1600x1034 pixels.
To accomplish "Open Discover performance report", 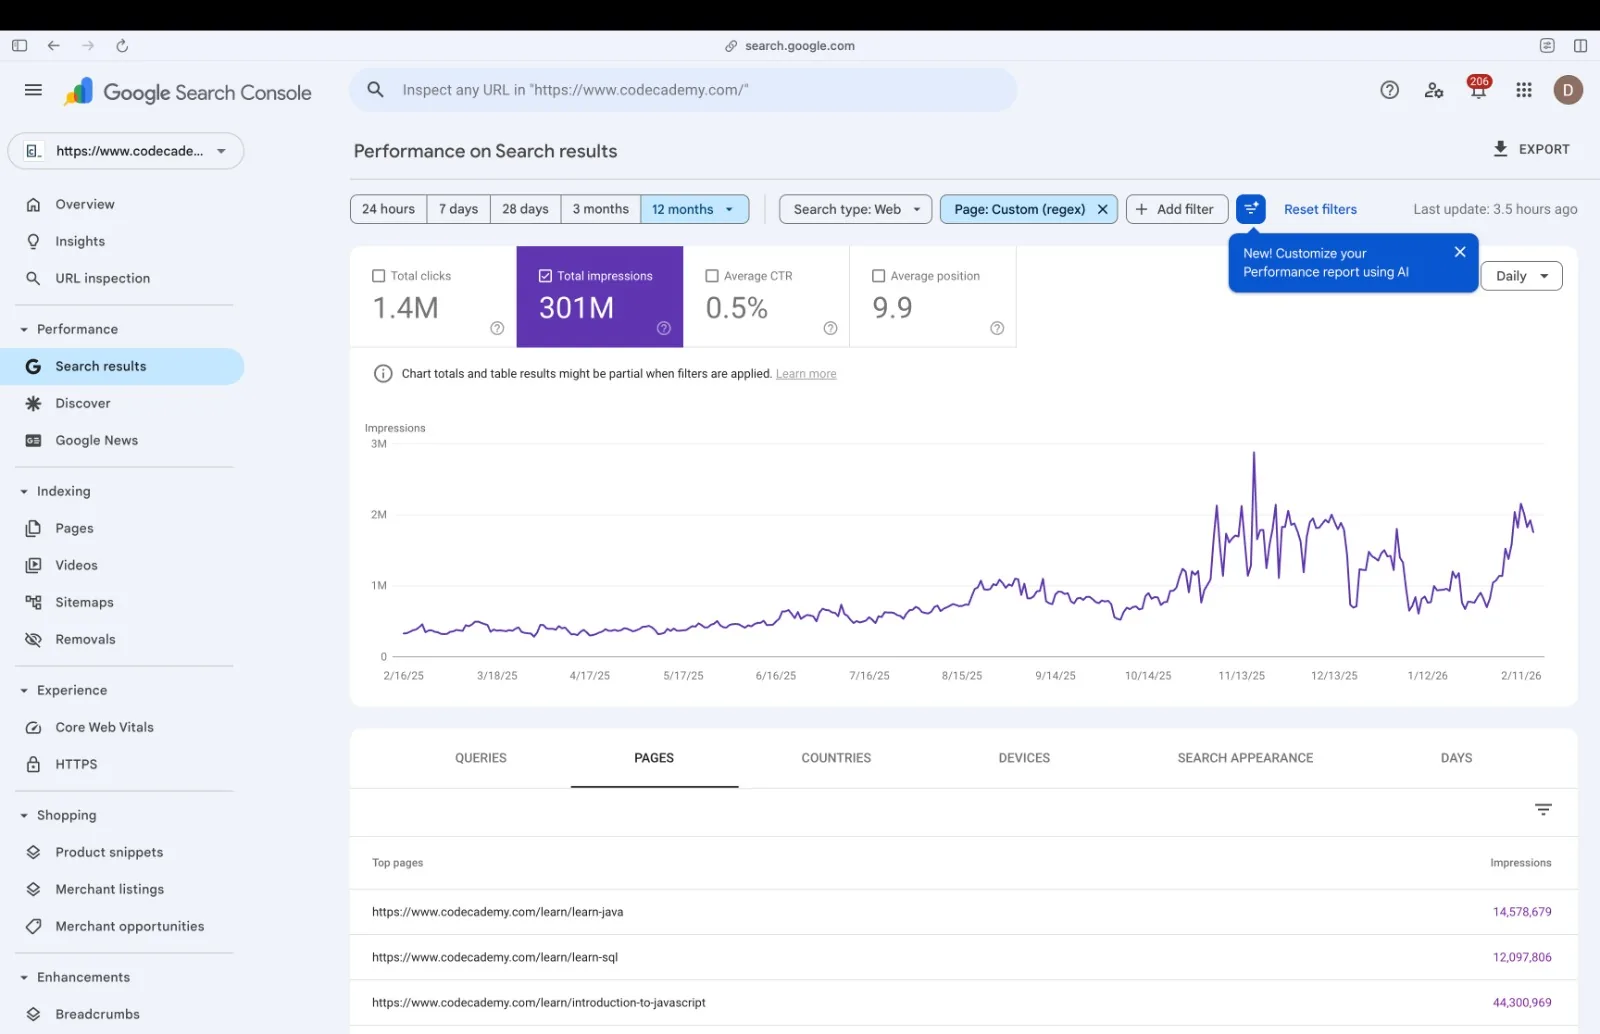I will (122, 403).
